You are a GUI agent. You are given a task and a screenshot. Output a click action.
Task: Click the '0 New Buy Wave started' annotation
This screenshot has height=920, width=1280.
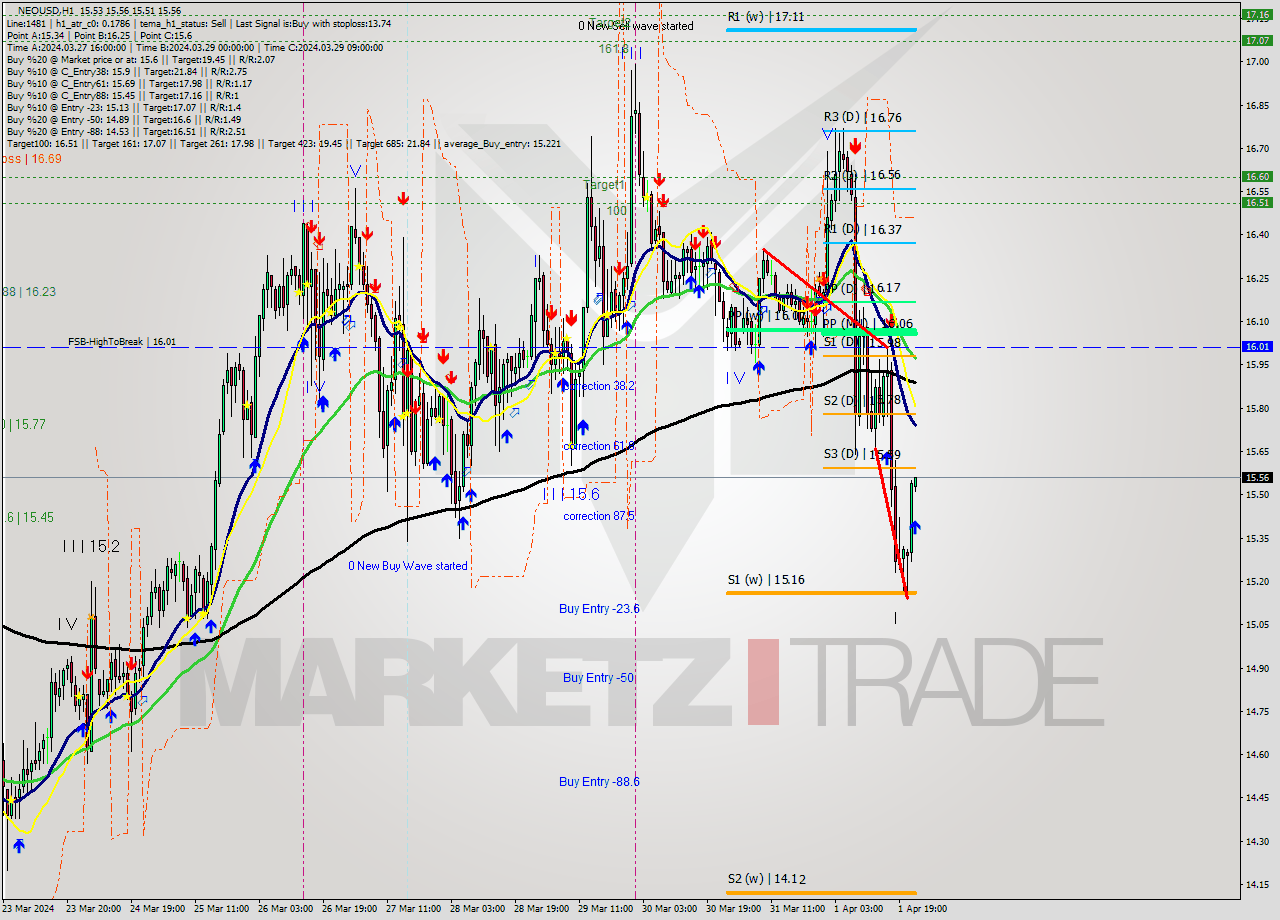408,566
